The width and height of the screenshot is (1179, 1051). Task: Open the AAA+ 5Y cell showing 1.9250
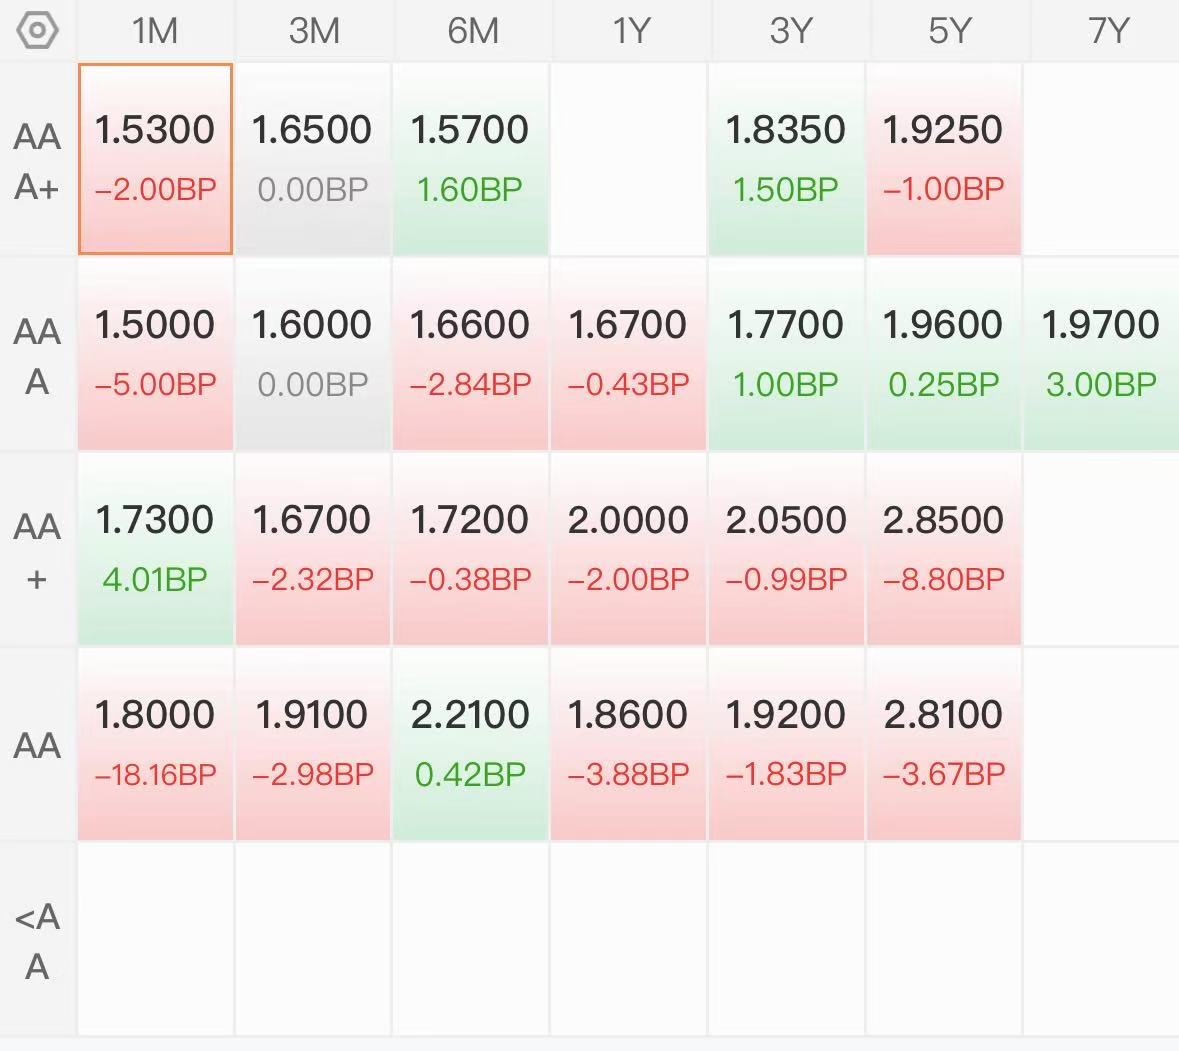[944, 159]
